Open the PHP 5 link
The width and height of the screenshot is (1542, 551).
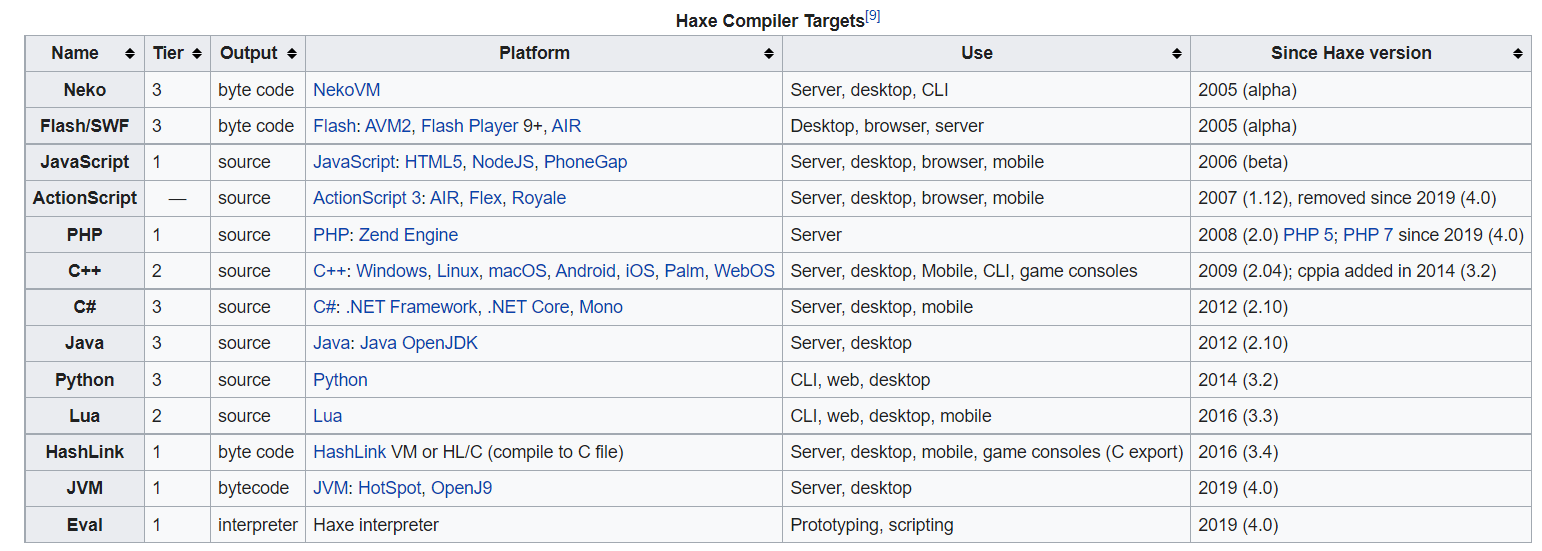(x=1307, y=235)
